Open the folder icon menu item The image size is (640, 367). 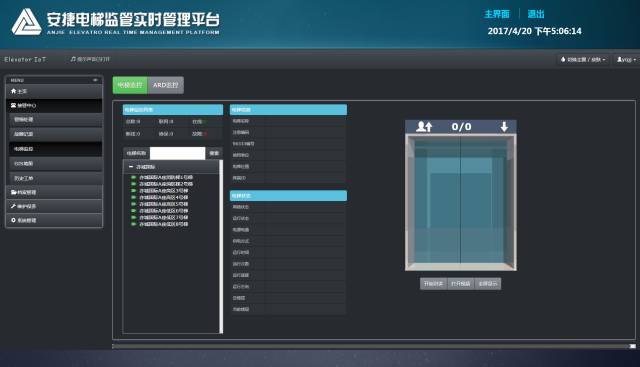tap(13, 192)
